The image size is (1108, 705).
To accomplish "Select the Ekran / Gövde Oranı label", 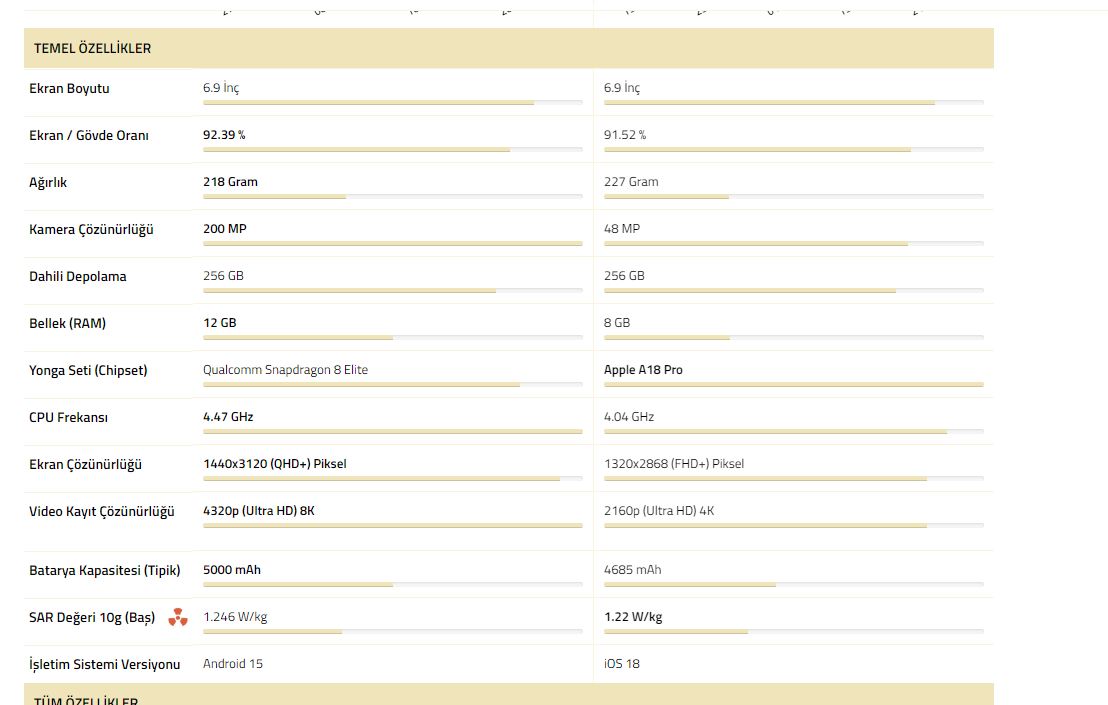I will point(89,136).
